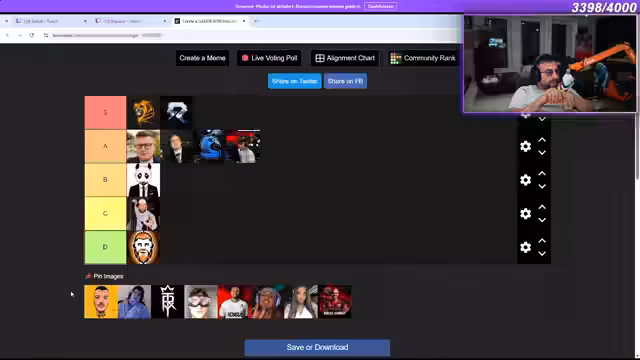This screenshot has height=360, width=640.
Task: Click the Share on Twitter button
Action: click(295, 81)
